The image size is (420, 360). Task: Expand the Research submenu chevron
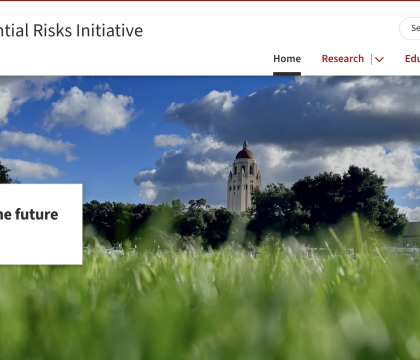click(379, 59)
